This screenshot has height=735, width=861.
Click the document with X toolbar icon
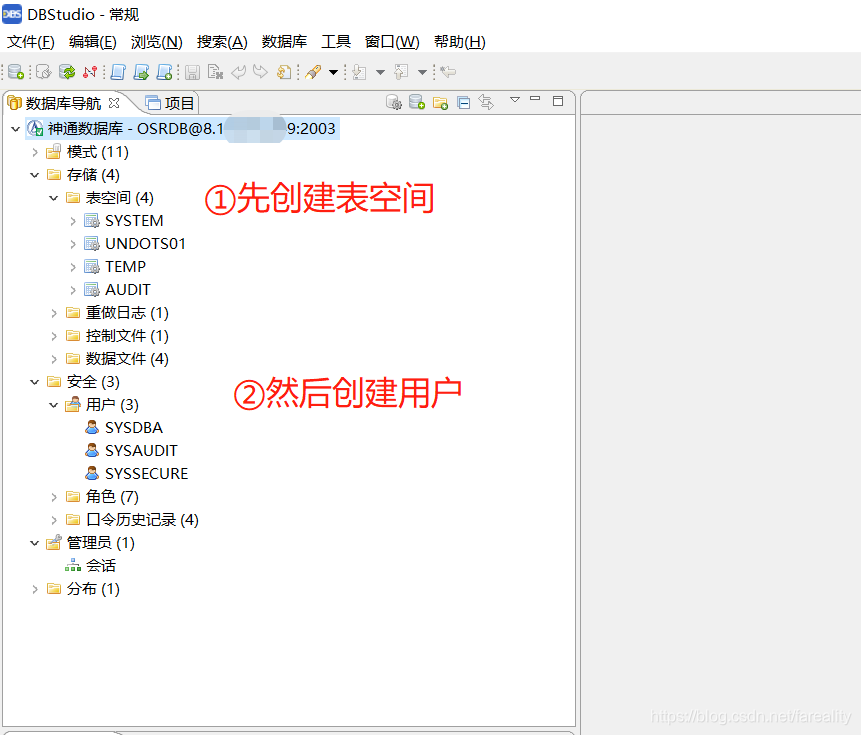point(215,72)
